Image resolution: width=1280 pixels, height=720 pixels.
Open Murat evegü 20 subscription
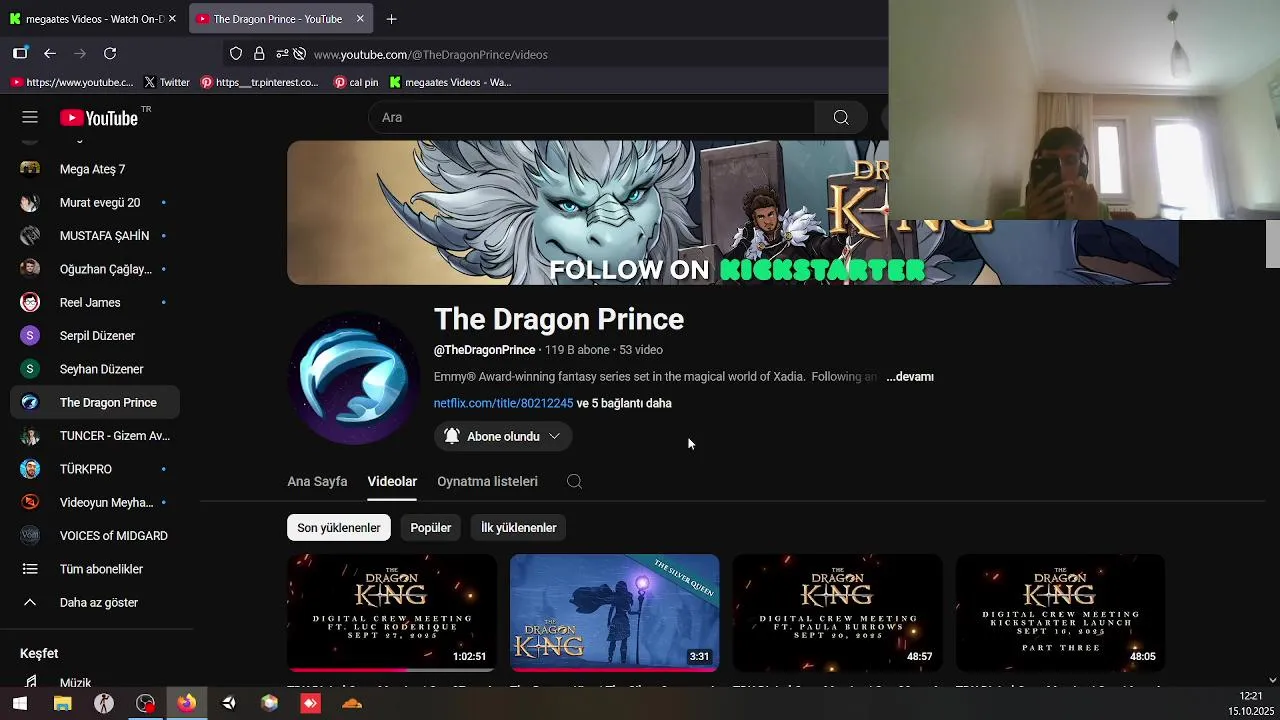pos(95,202)
